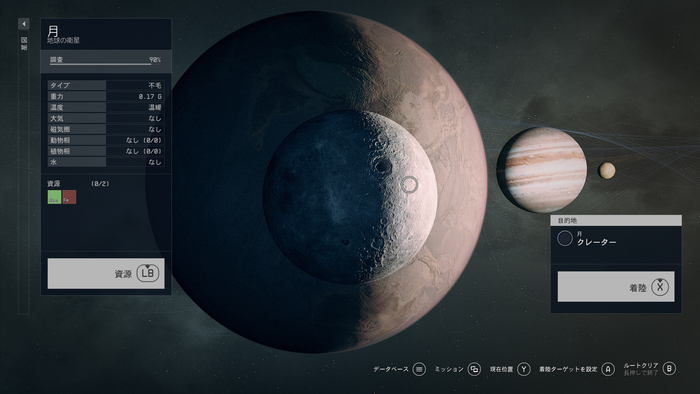Click the X icon on the 着陸 button
Screen dimensions: 700x394
click(660, 287)
